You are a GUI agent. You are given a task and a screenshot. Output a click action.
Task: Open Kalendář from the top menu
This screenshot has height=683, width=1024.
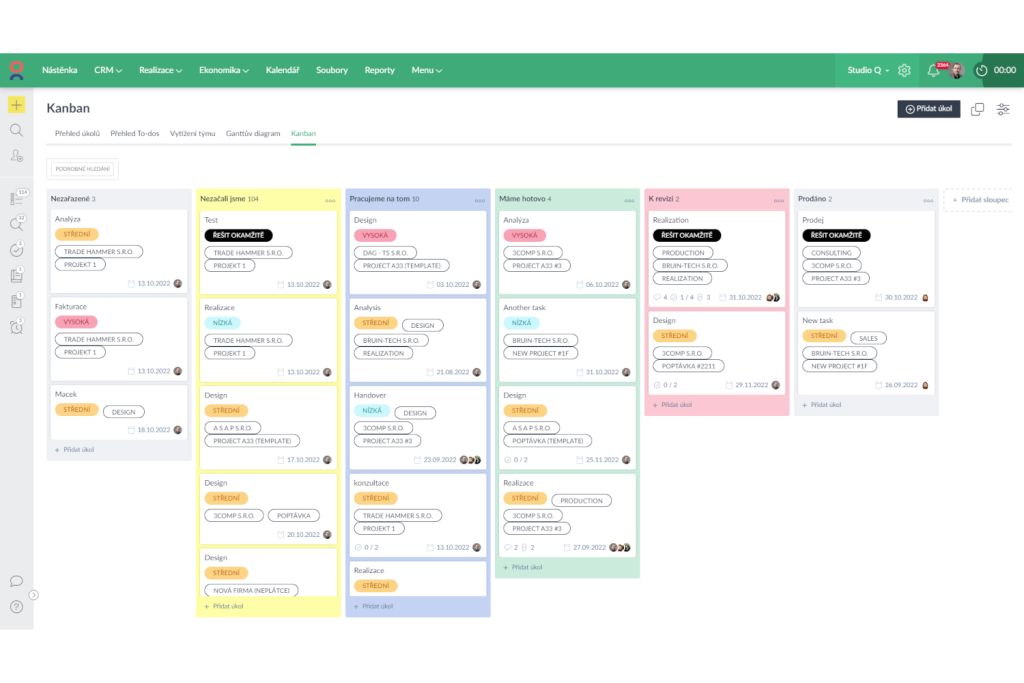click(x=282, y=71)
